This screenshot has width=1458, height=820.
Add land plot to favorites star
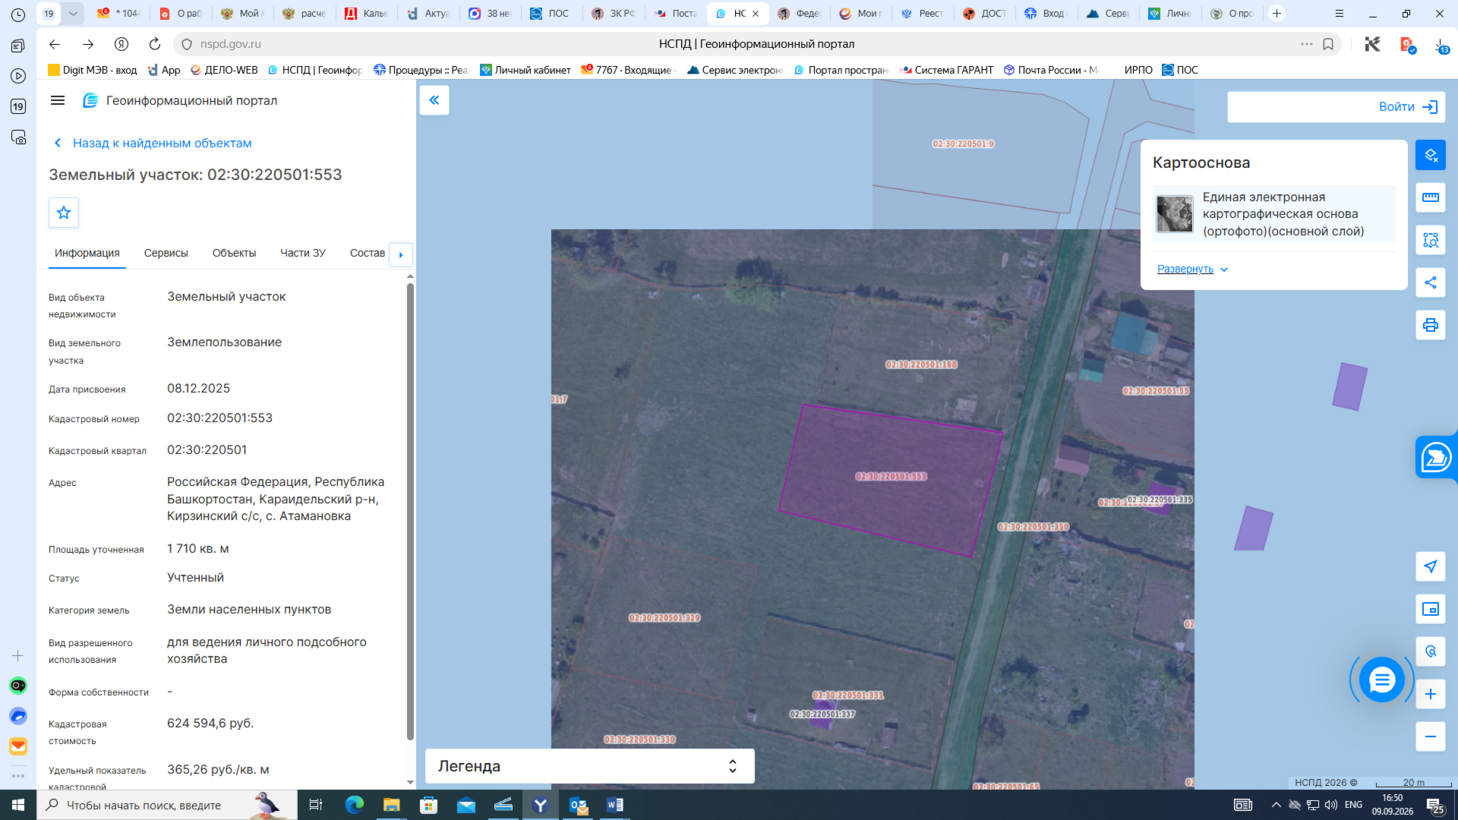pos(64,212)
